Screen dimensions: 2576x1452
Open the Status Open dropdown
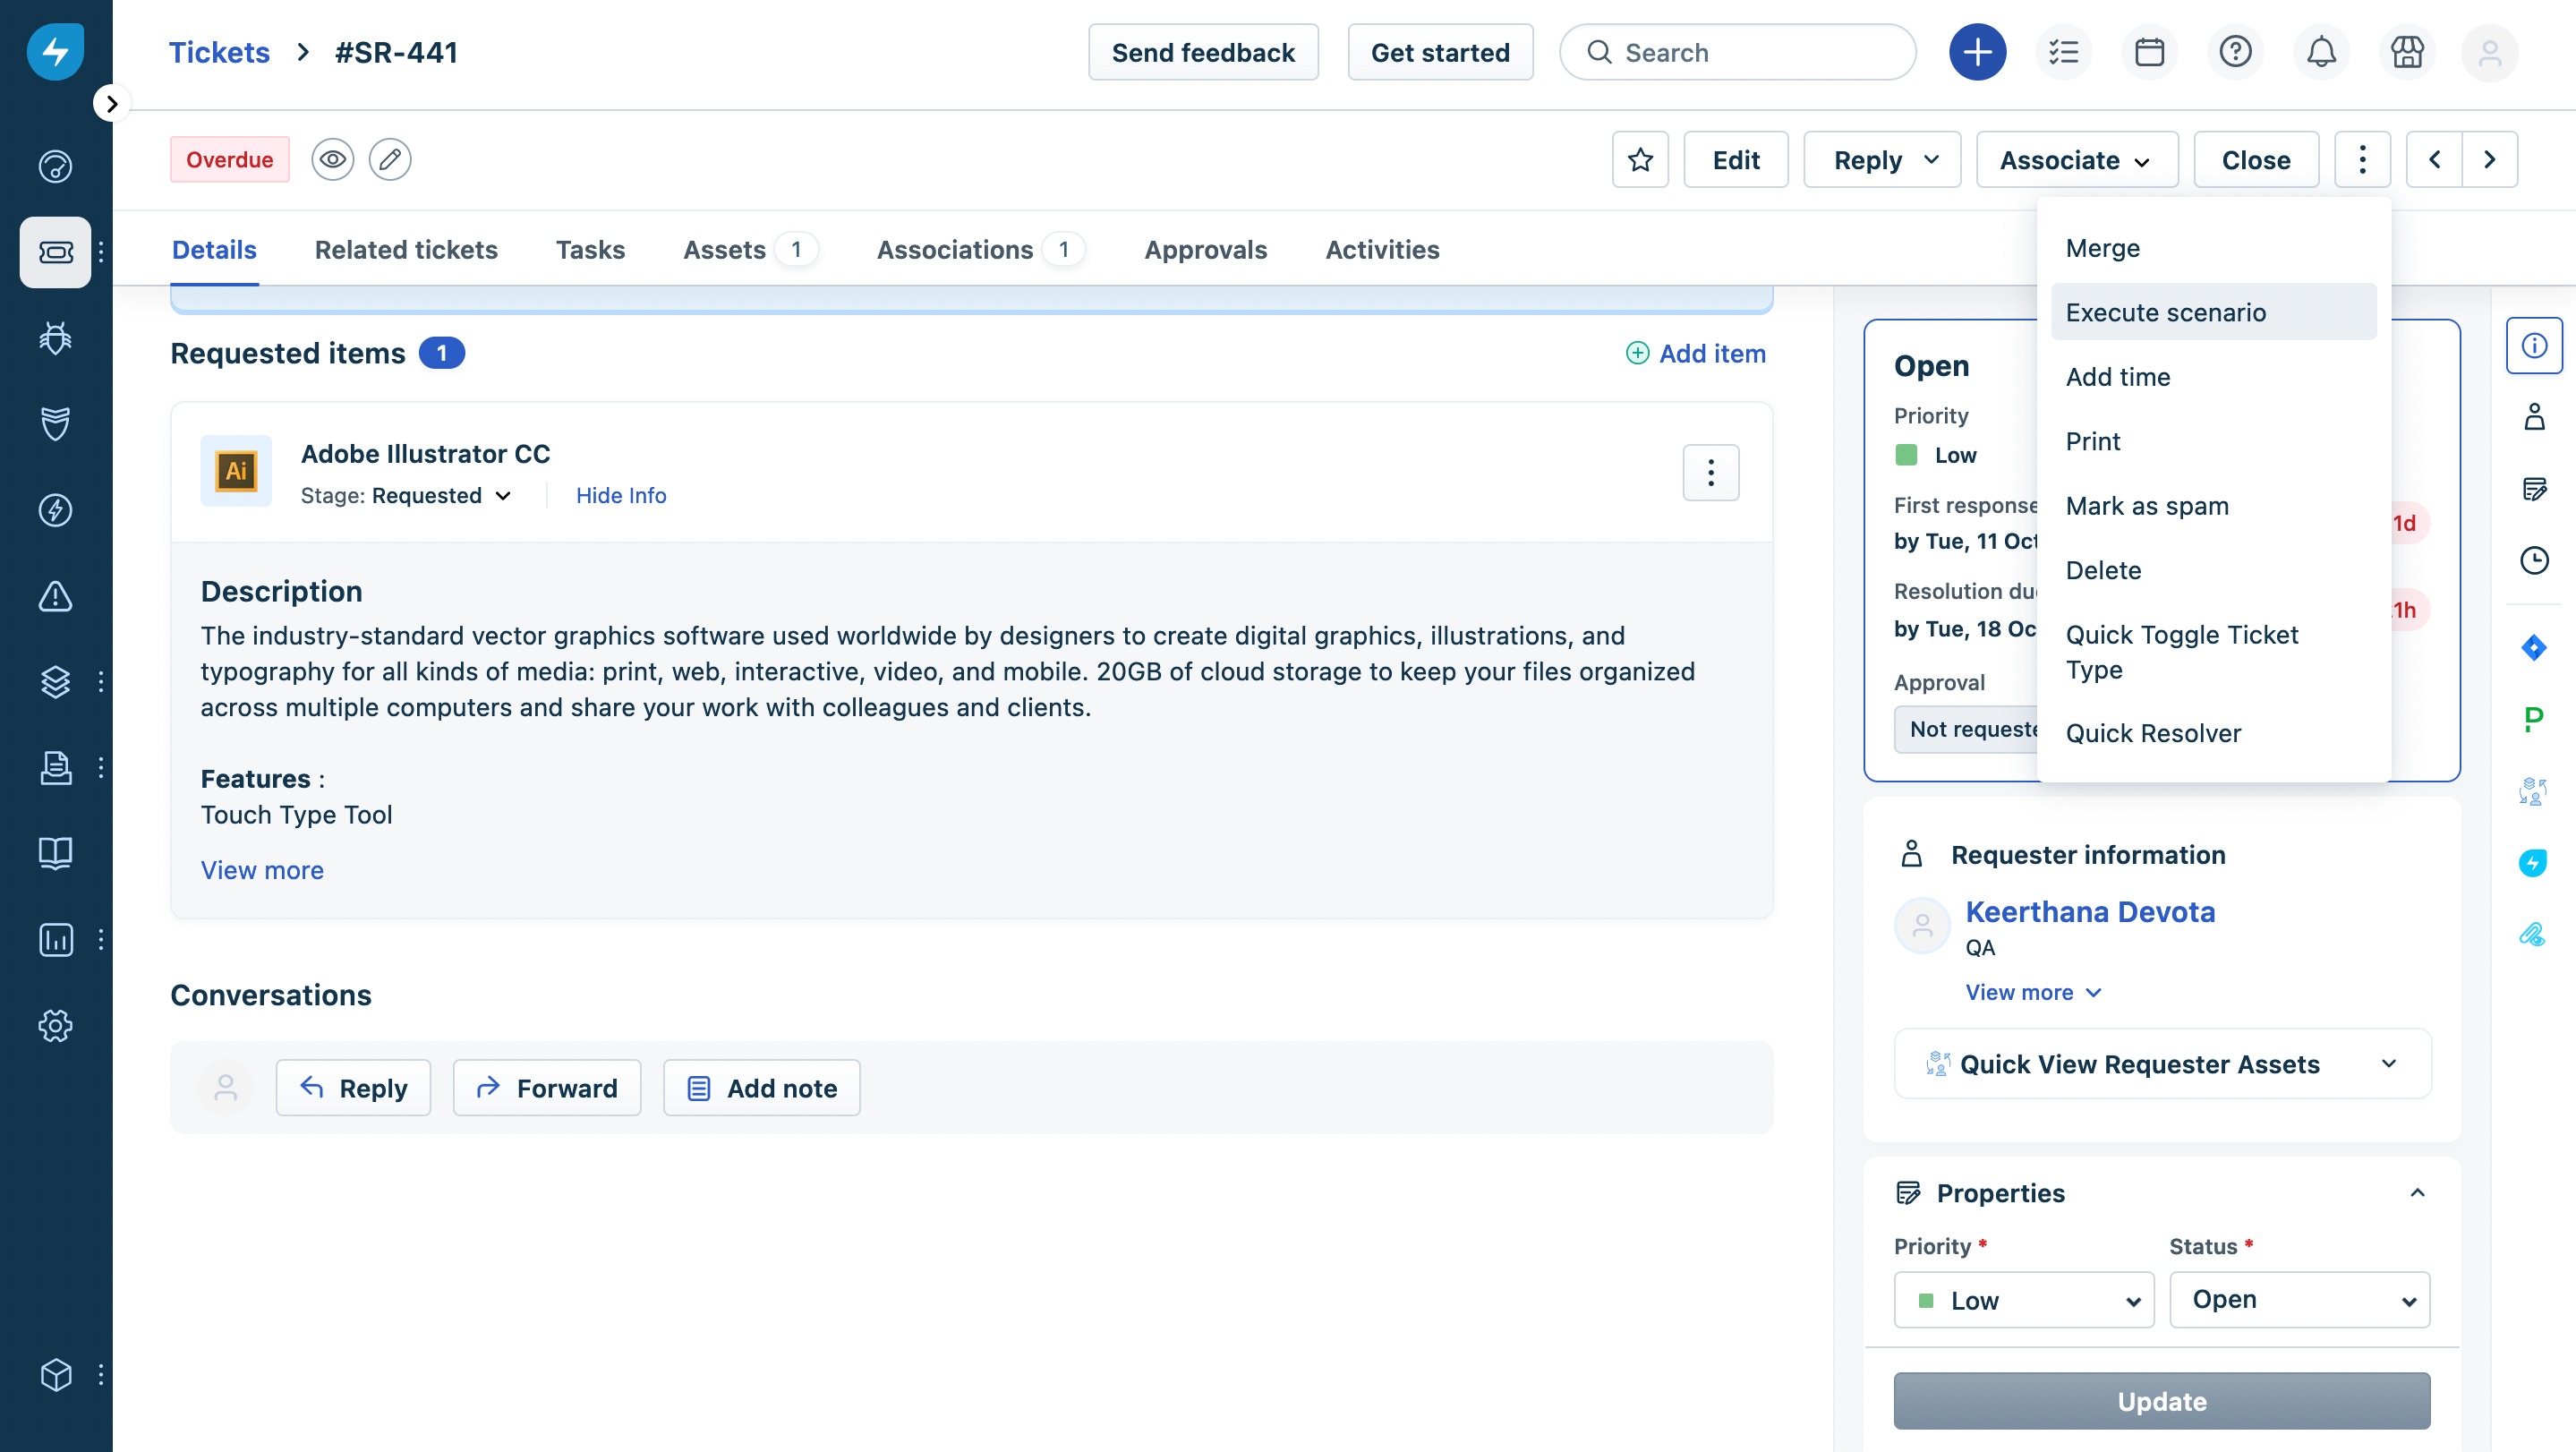[2299, 1299]
